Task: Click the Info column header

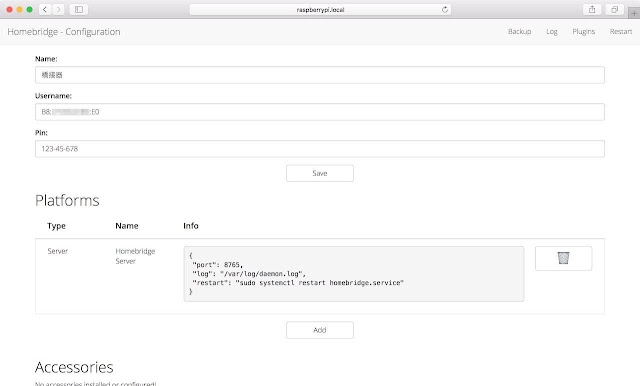Action: [x=191, y=226]
